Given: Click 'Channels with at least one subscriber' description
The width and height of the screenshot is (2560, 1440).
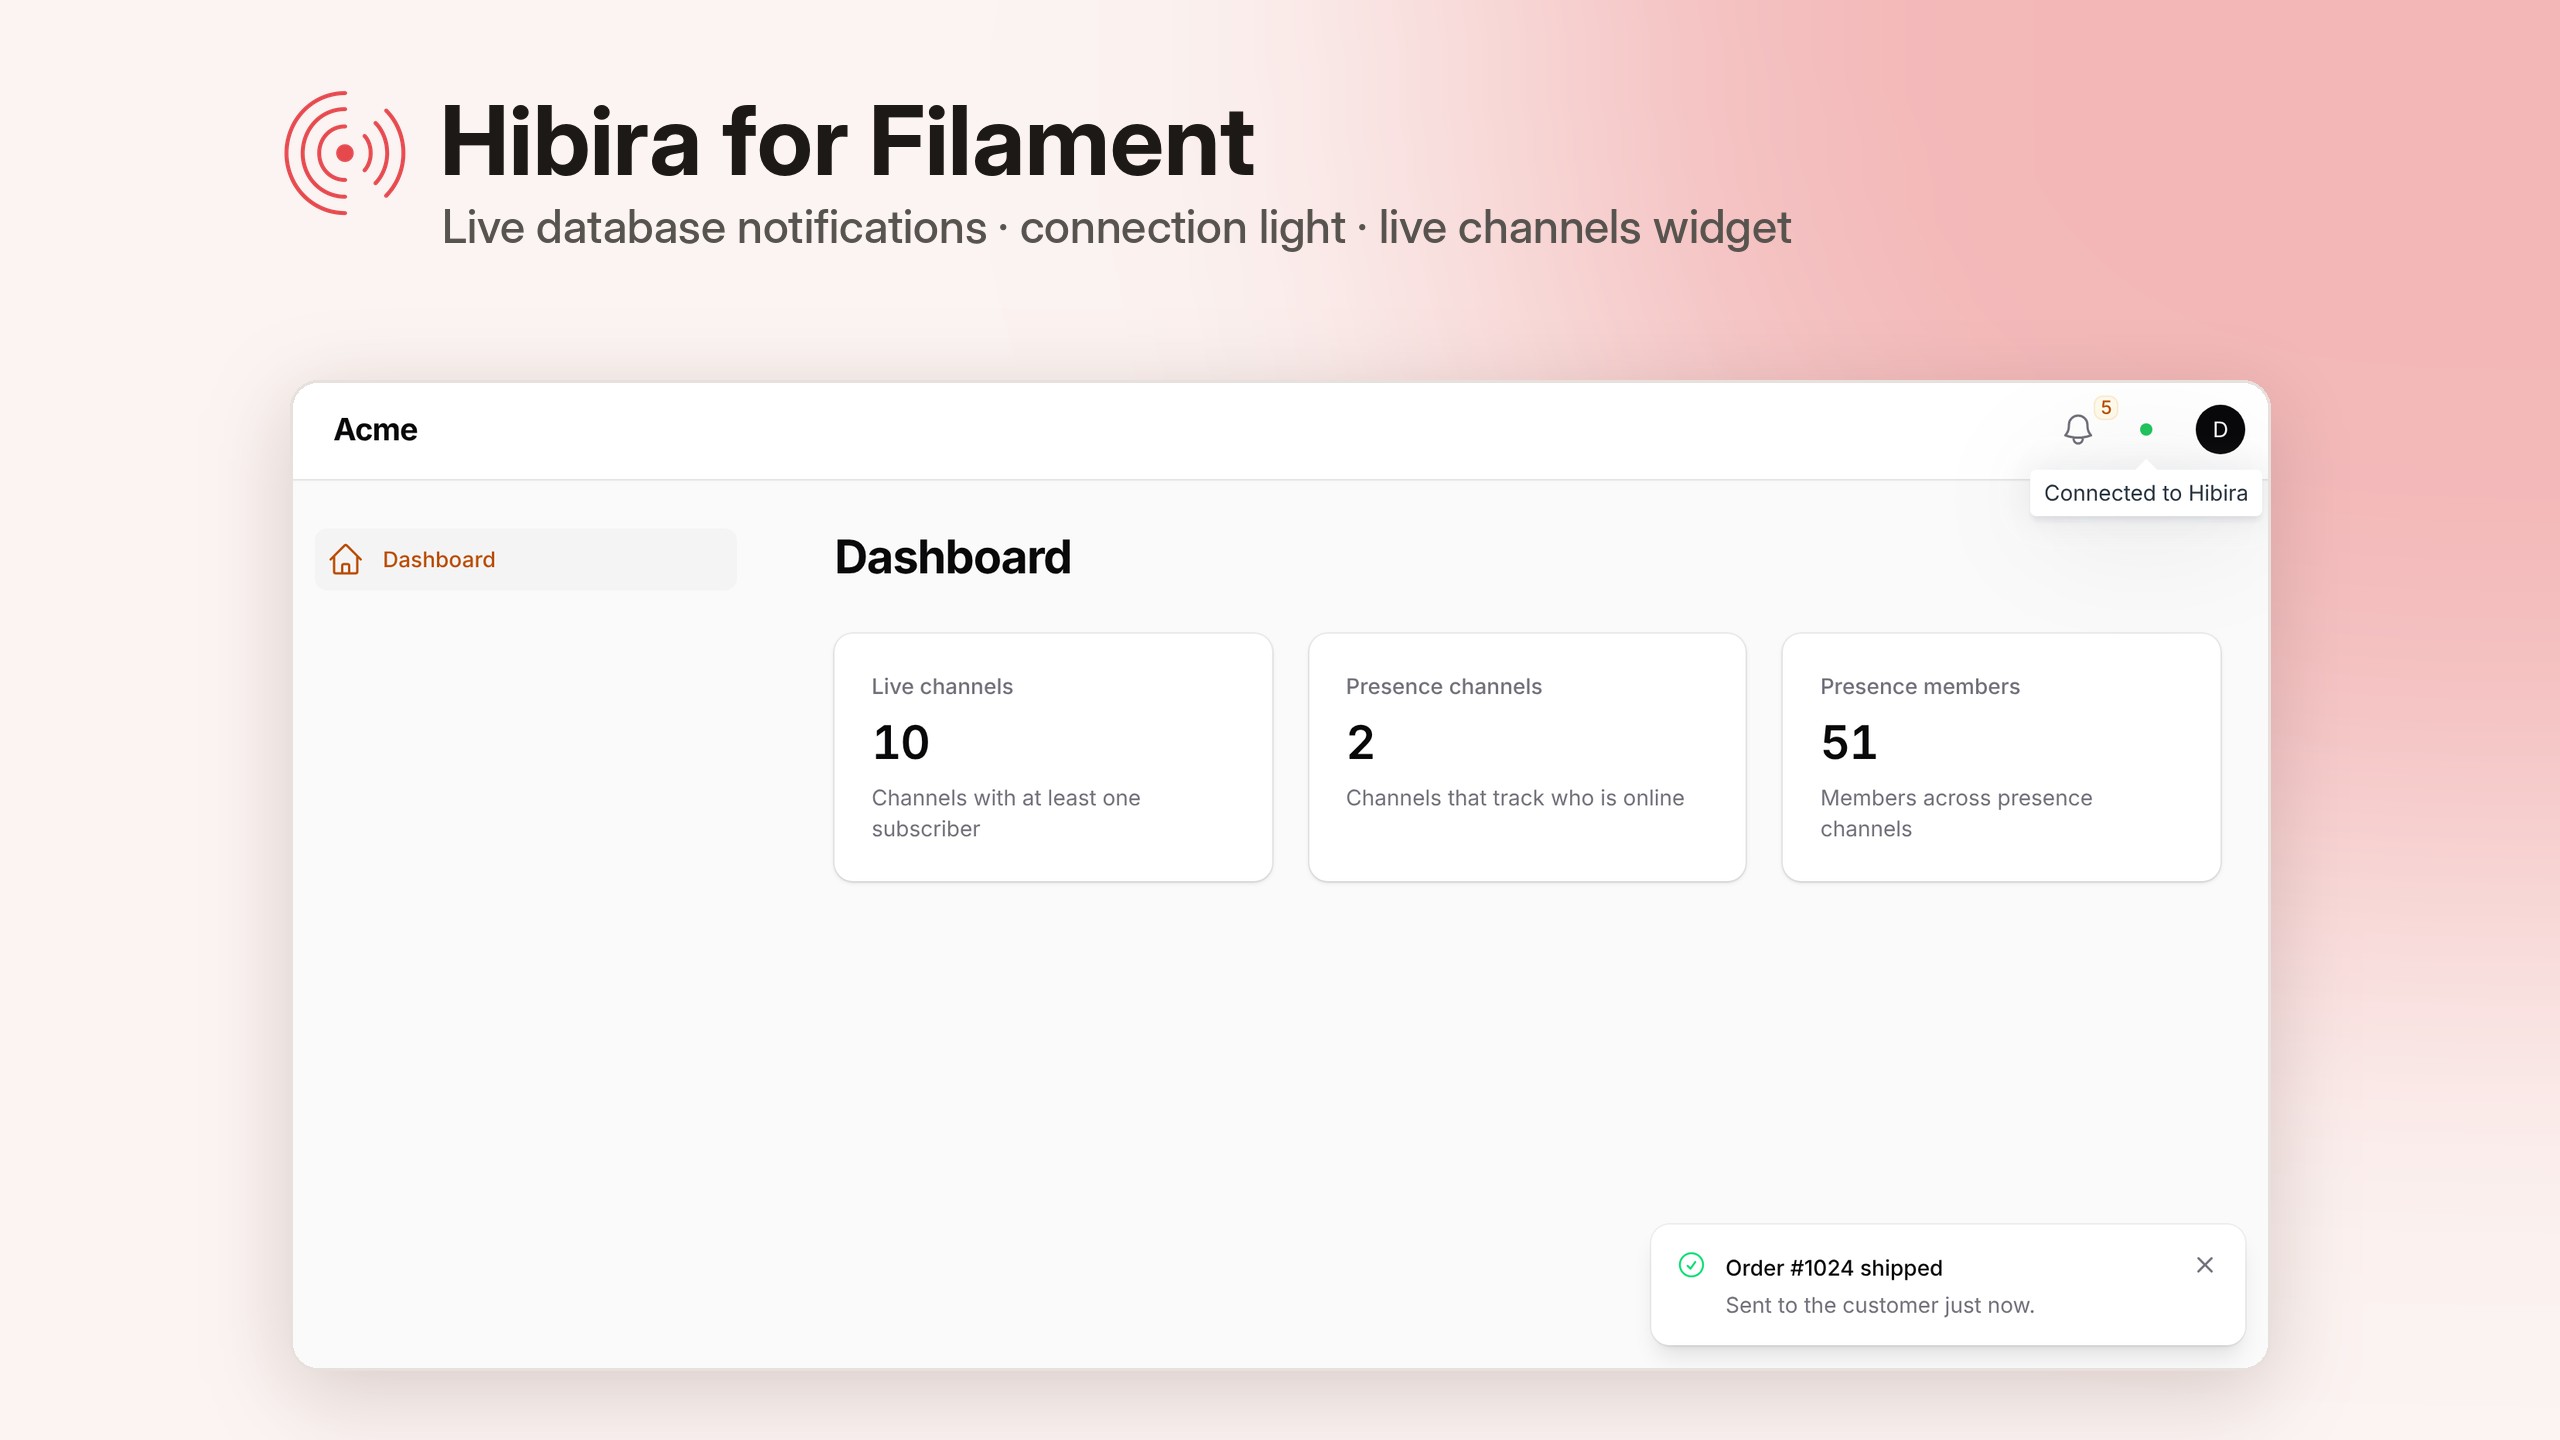Looking at the screenshot, I should [x=1006, y=813].
